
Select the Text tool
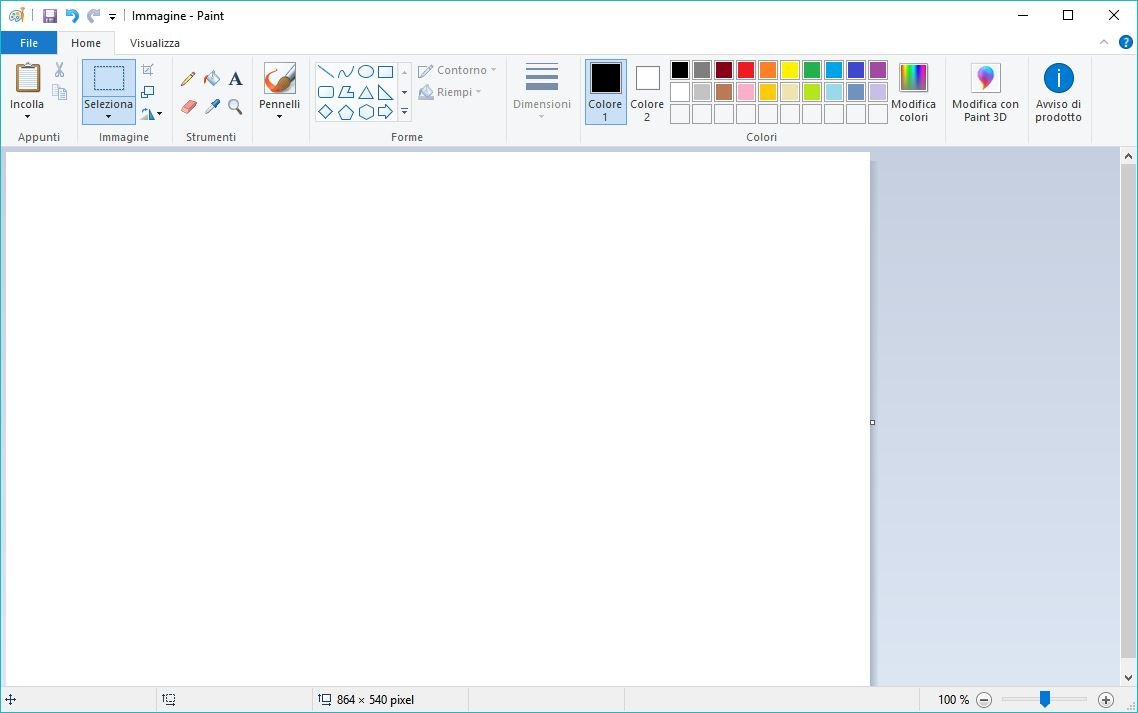pos(236,79)
